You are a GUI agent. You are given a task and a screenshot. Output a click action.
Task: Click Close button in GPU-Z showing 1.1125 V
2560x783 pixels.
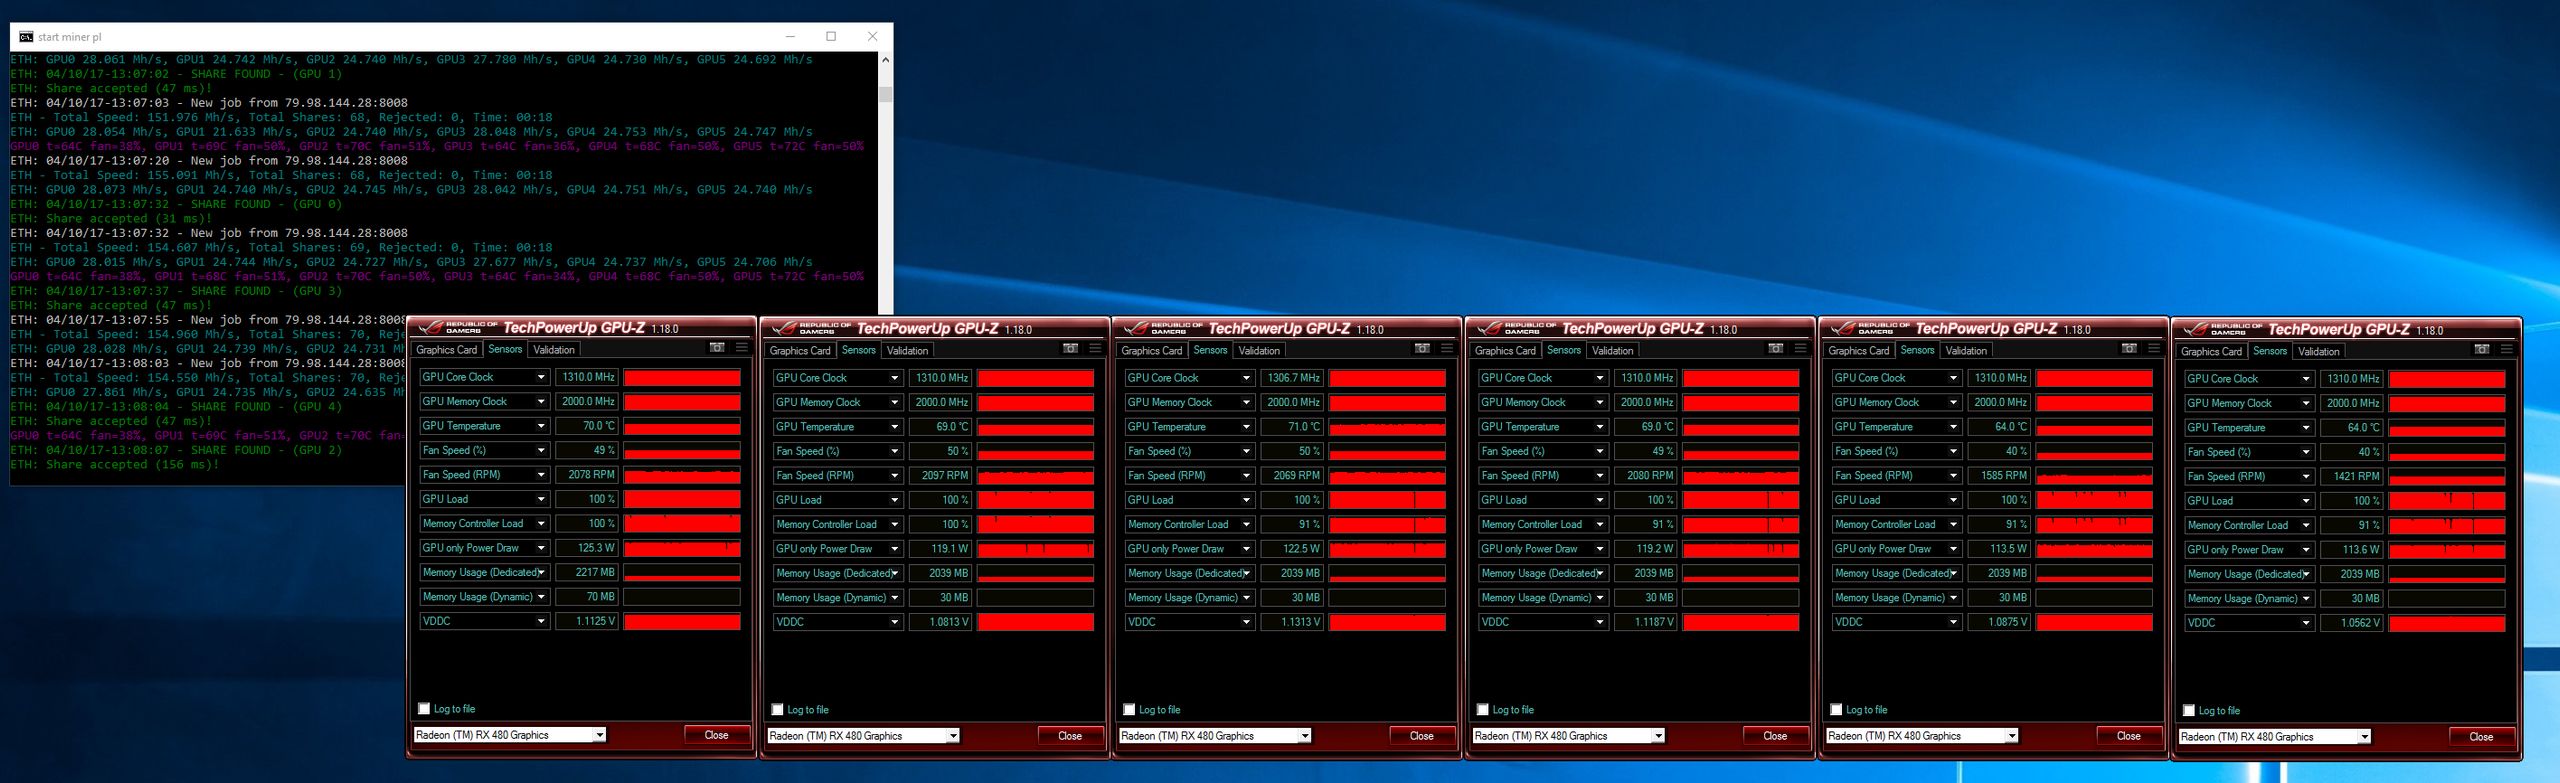(717, 735)
